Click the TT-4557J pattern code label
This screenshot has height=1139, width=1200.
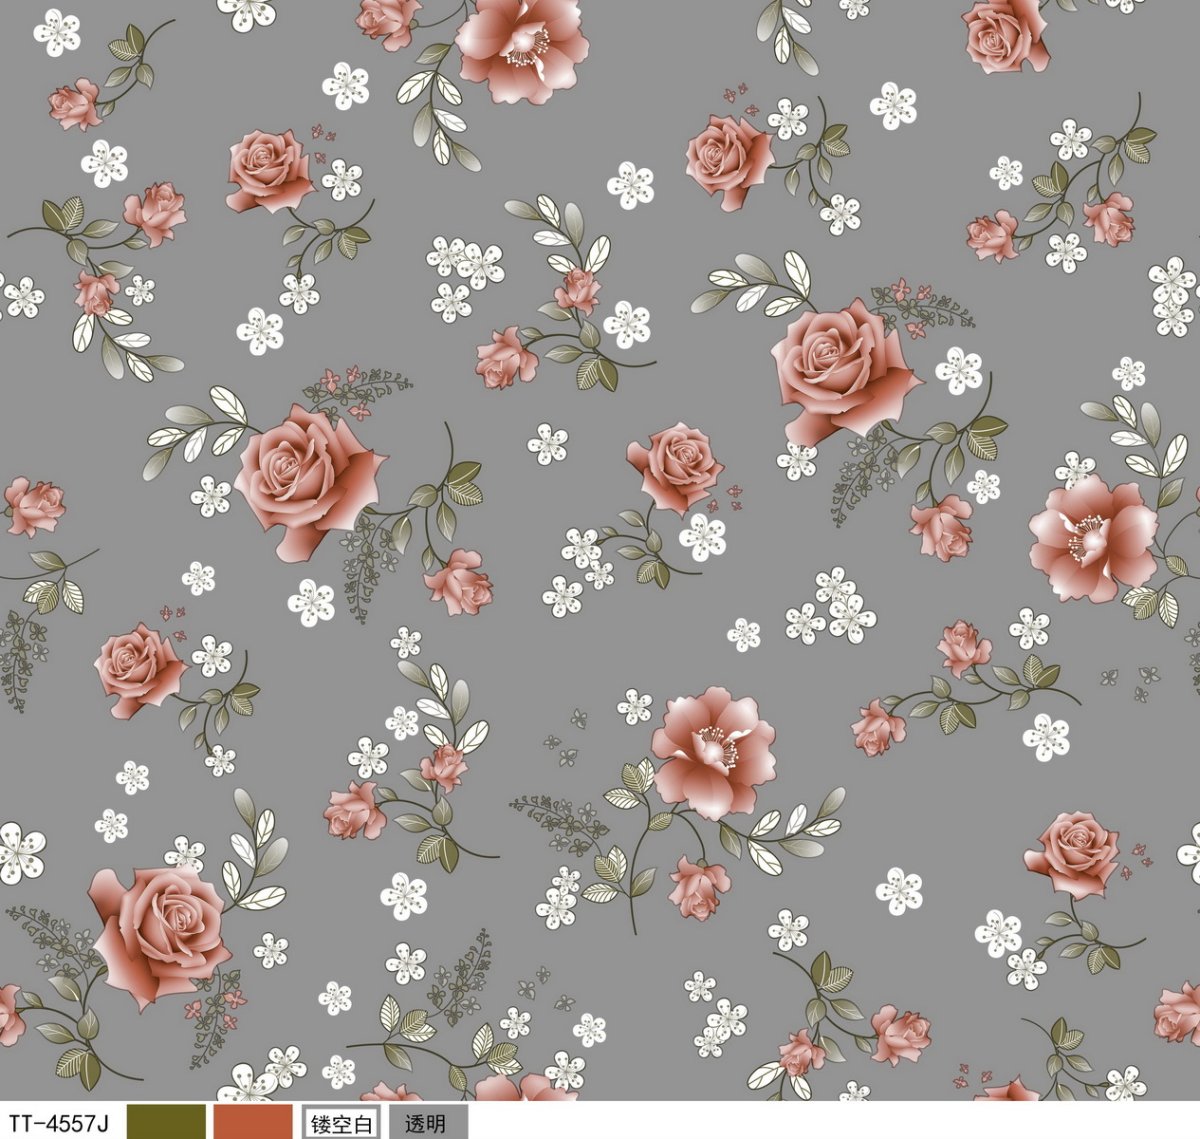click(x=58, y=1122)
